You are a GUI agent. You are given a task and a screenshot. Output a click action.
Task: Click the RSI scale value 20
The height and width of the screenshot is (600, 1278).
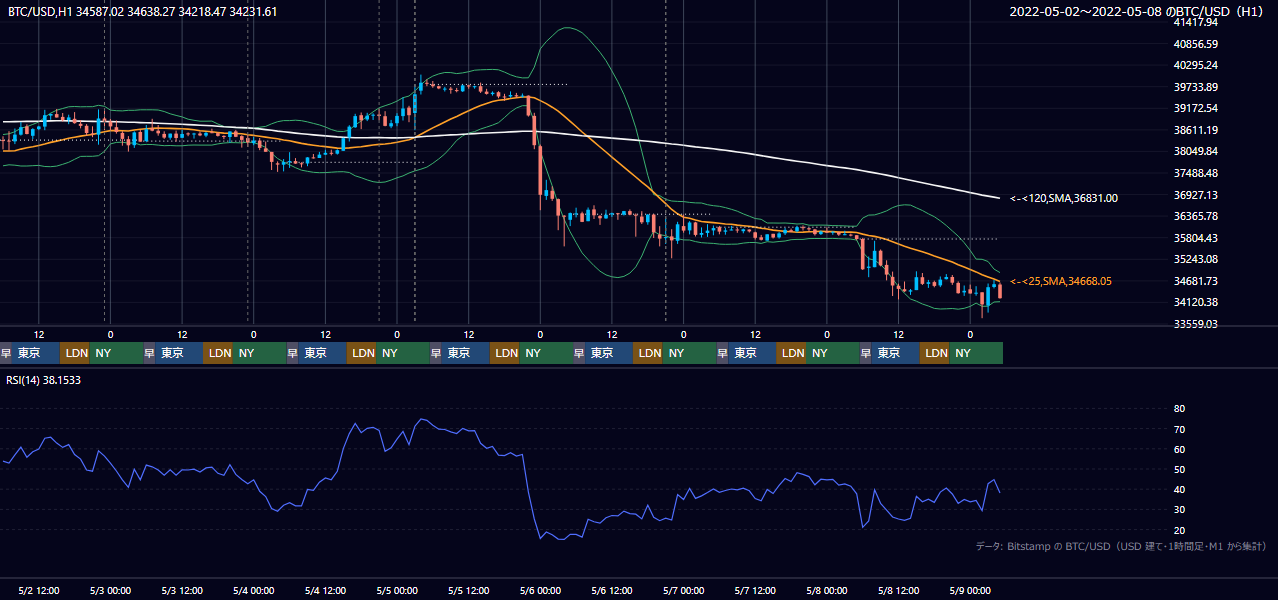[x=1179, y=530]
